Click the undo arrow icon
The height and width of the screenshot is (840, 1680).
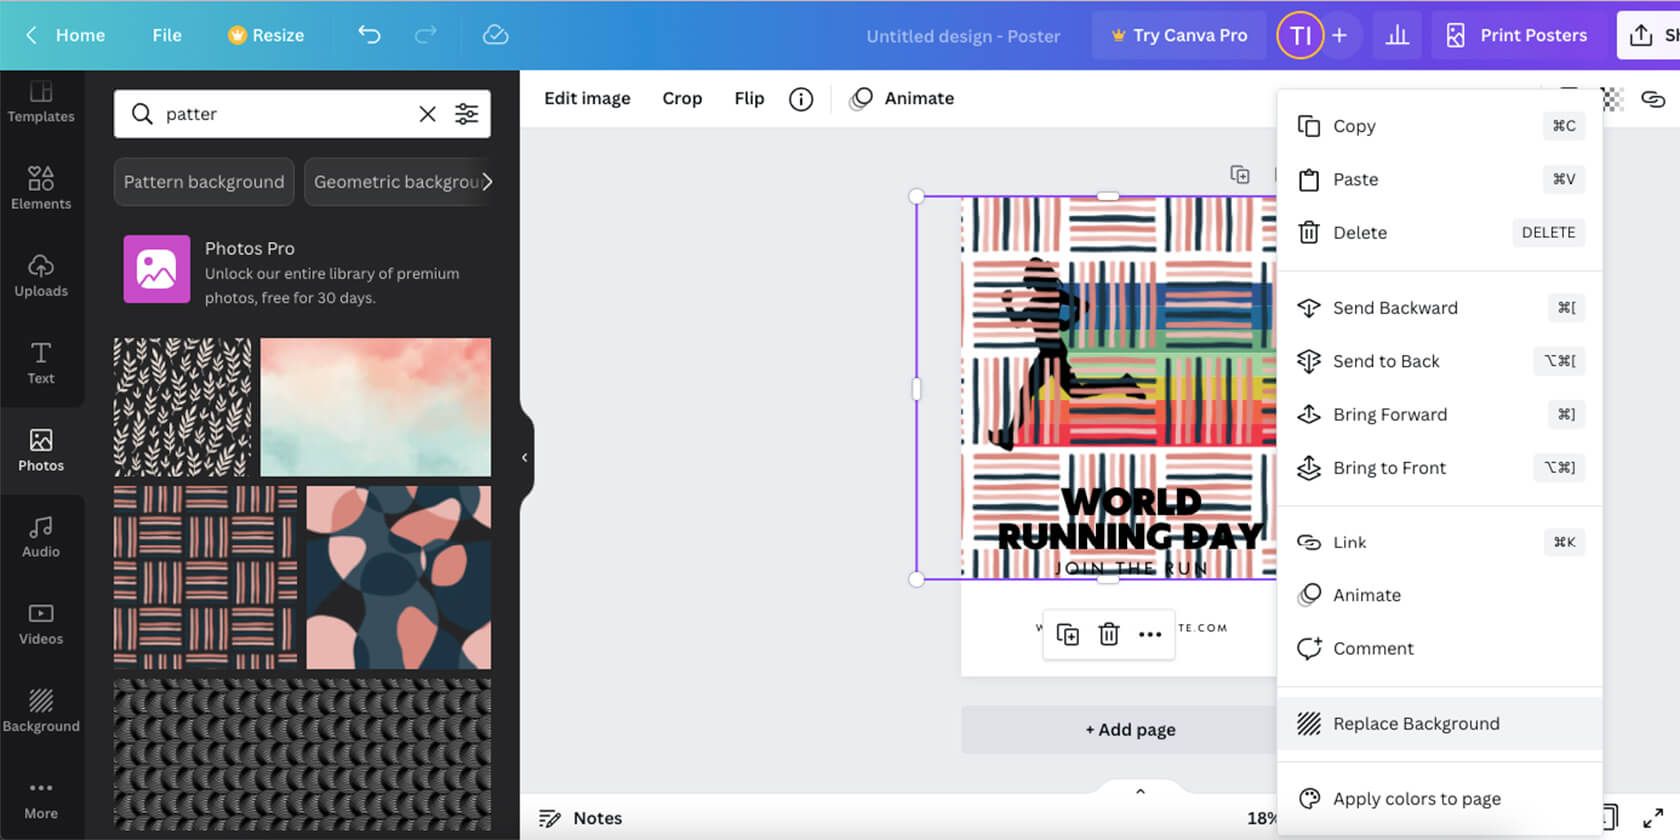[x=369, y=35]
